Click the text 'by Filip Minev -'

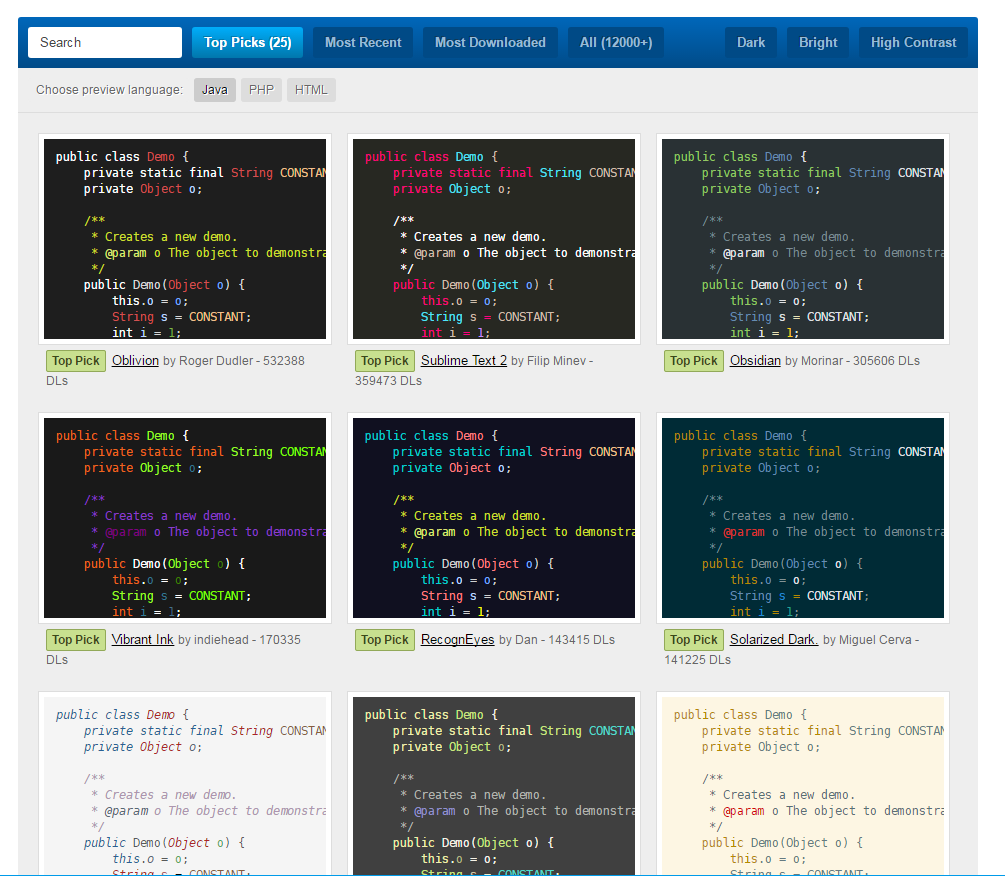pyautogui.click(x=552, y=361)
